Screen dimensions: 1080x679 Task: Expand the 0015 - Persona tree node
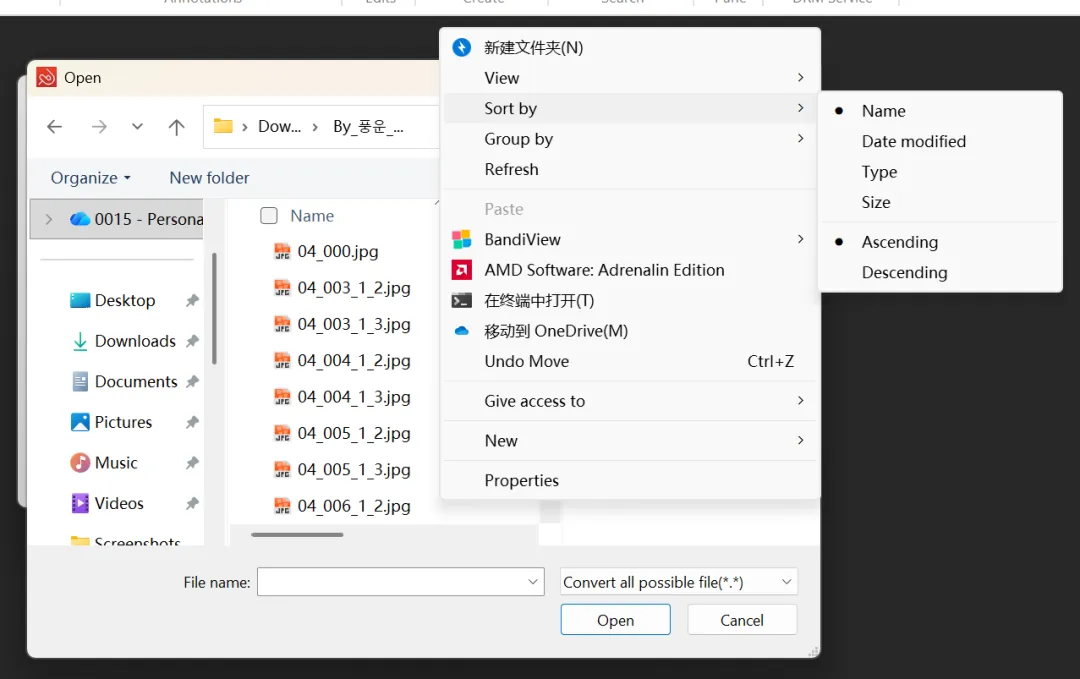48,219
